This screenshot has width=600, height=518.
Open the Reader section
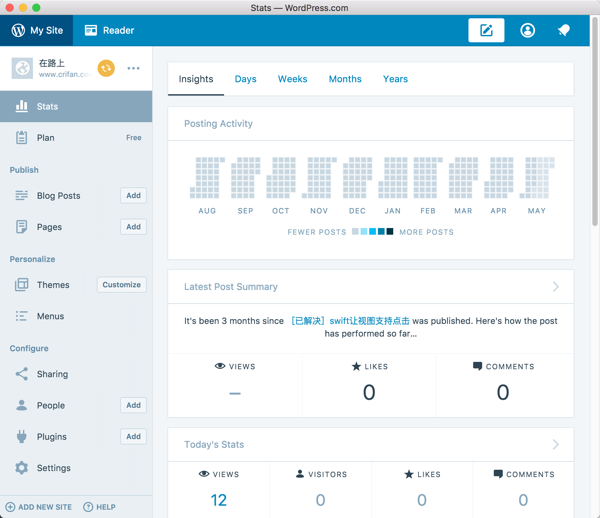(x=109, y=30)
